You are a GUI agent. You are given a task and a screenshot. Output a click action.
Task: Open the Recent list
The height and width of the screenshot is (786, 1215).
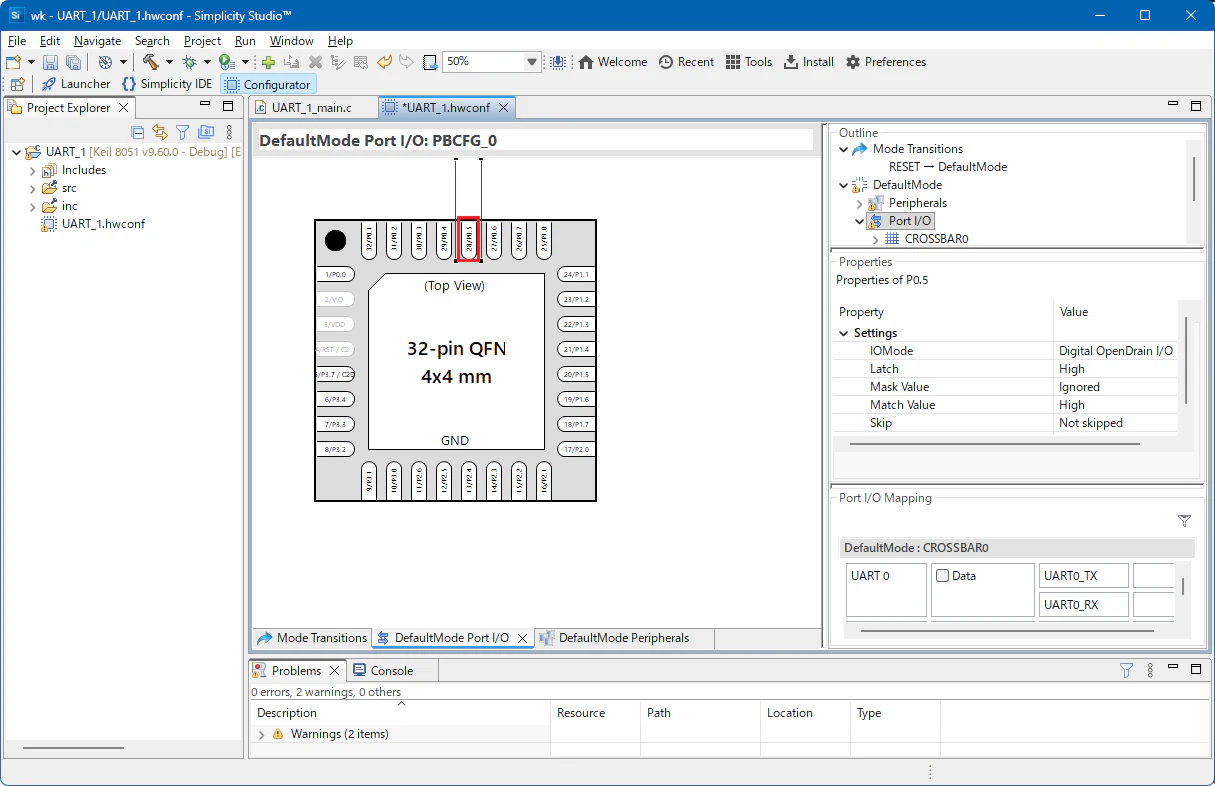(x=686, y=62)
